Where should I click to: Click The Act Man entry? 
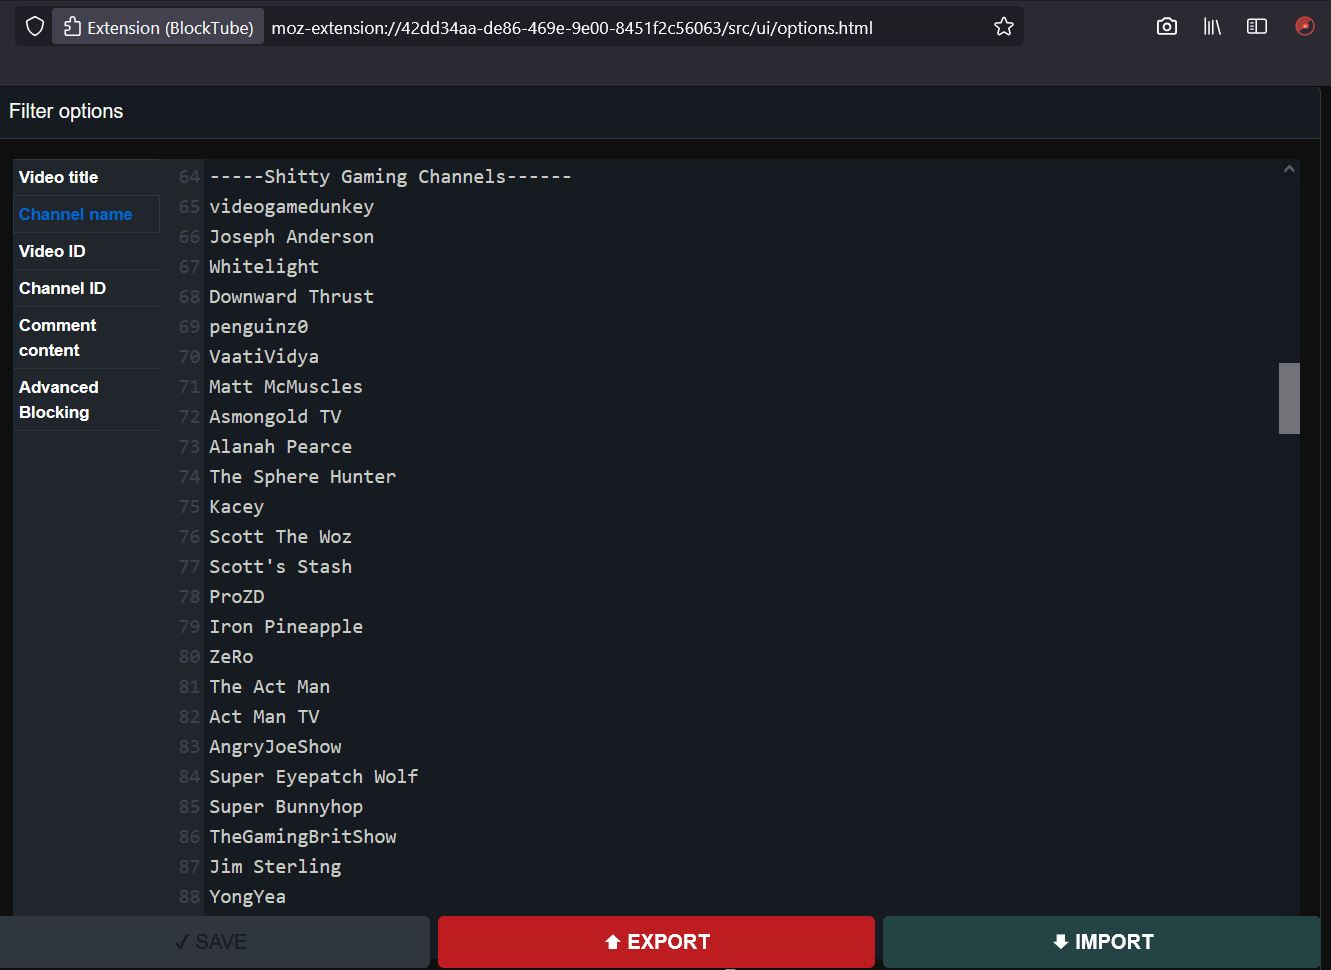pyautogui.click(x=269, y=687)
